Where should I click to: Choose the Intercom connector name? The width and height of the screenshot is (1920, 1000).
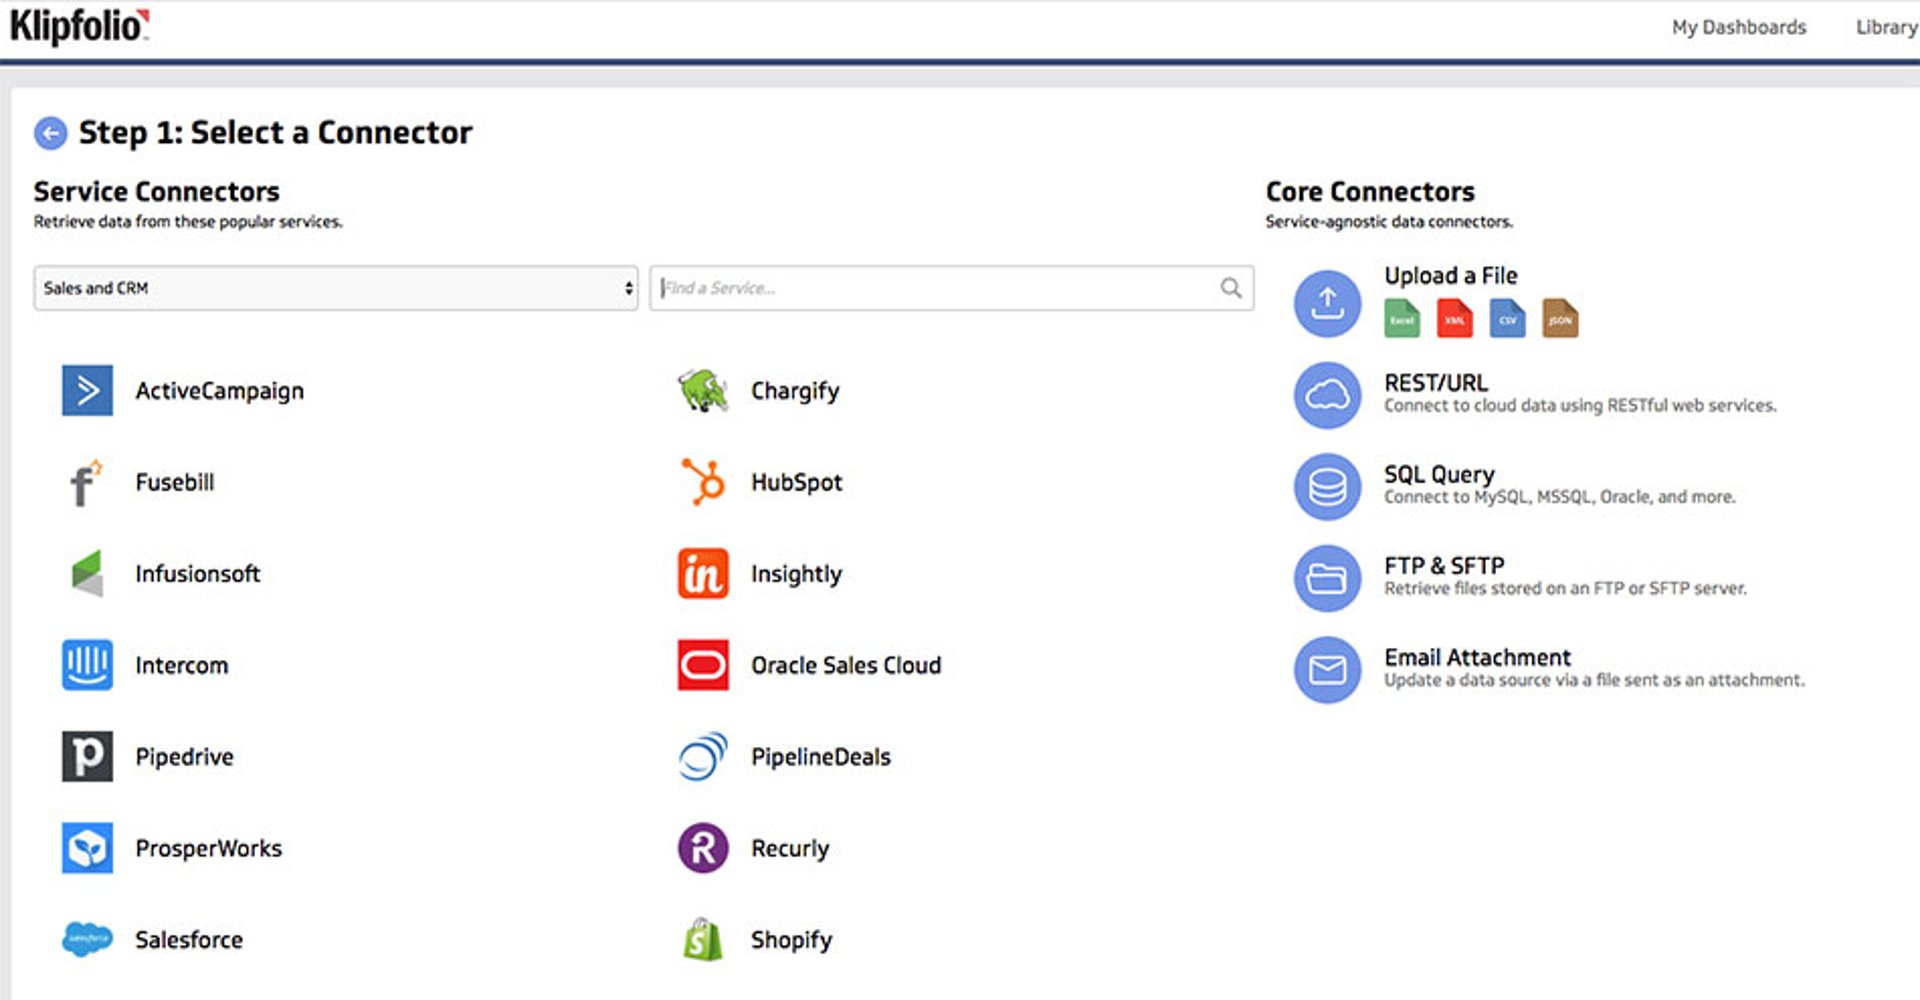pos(182,665)
